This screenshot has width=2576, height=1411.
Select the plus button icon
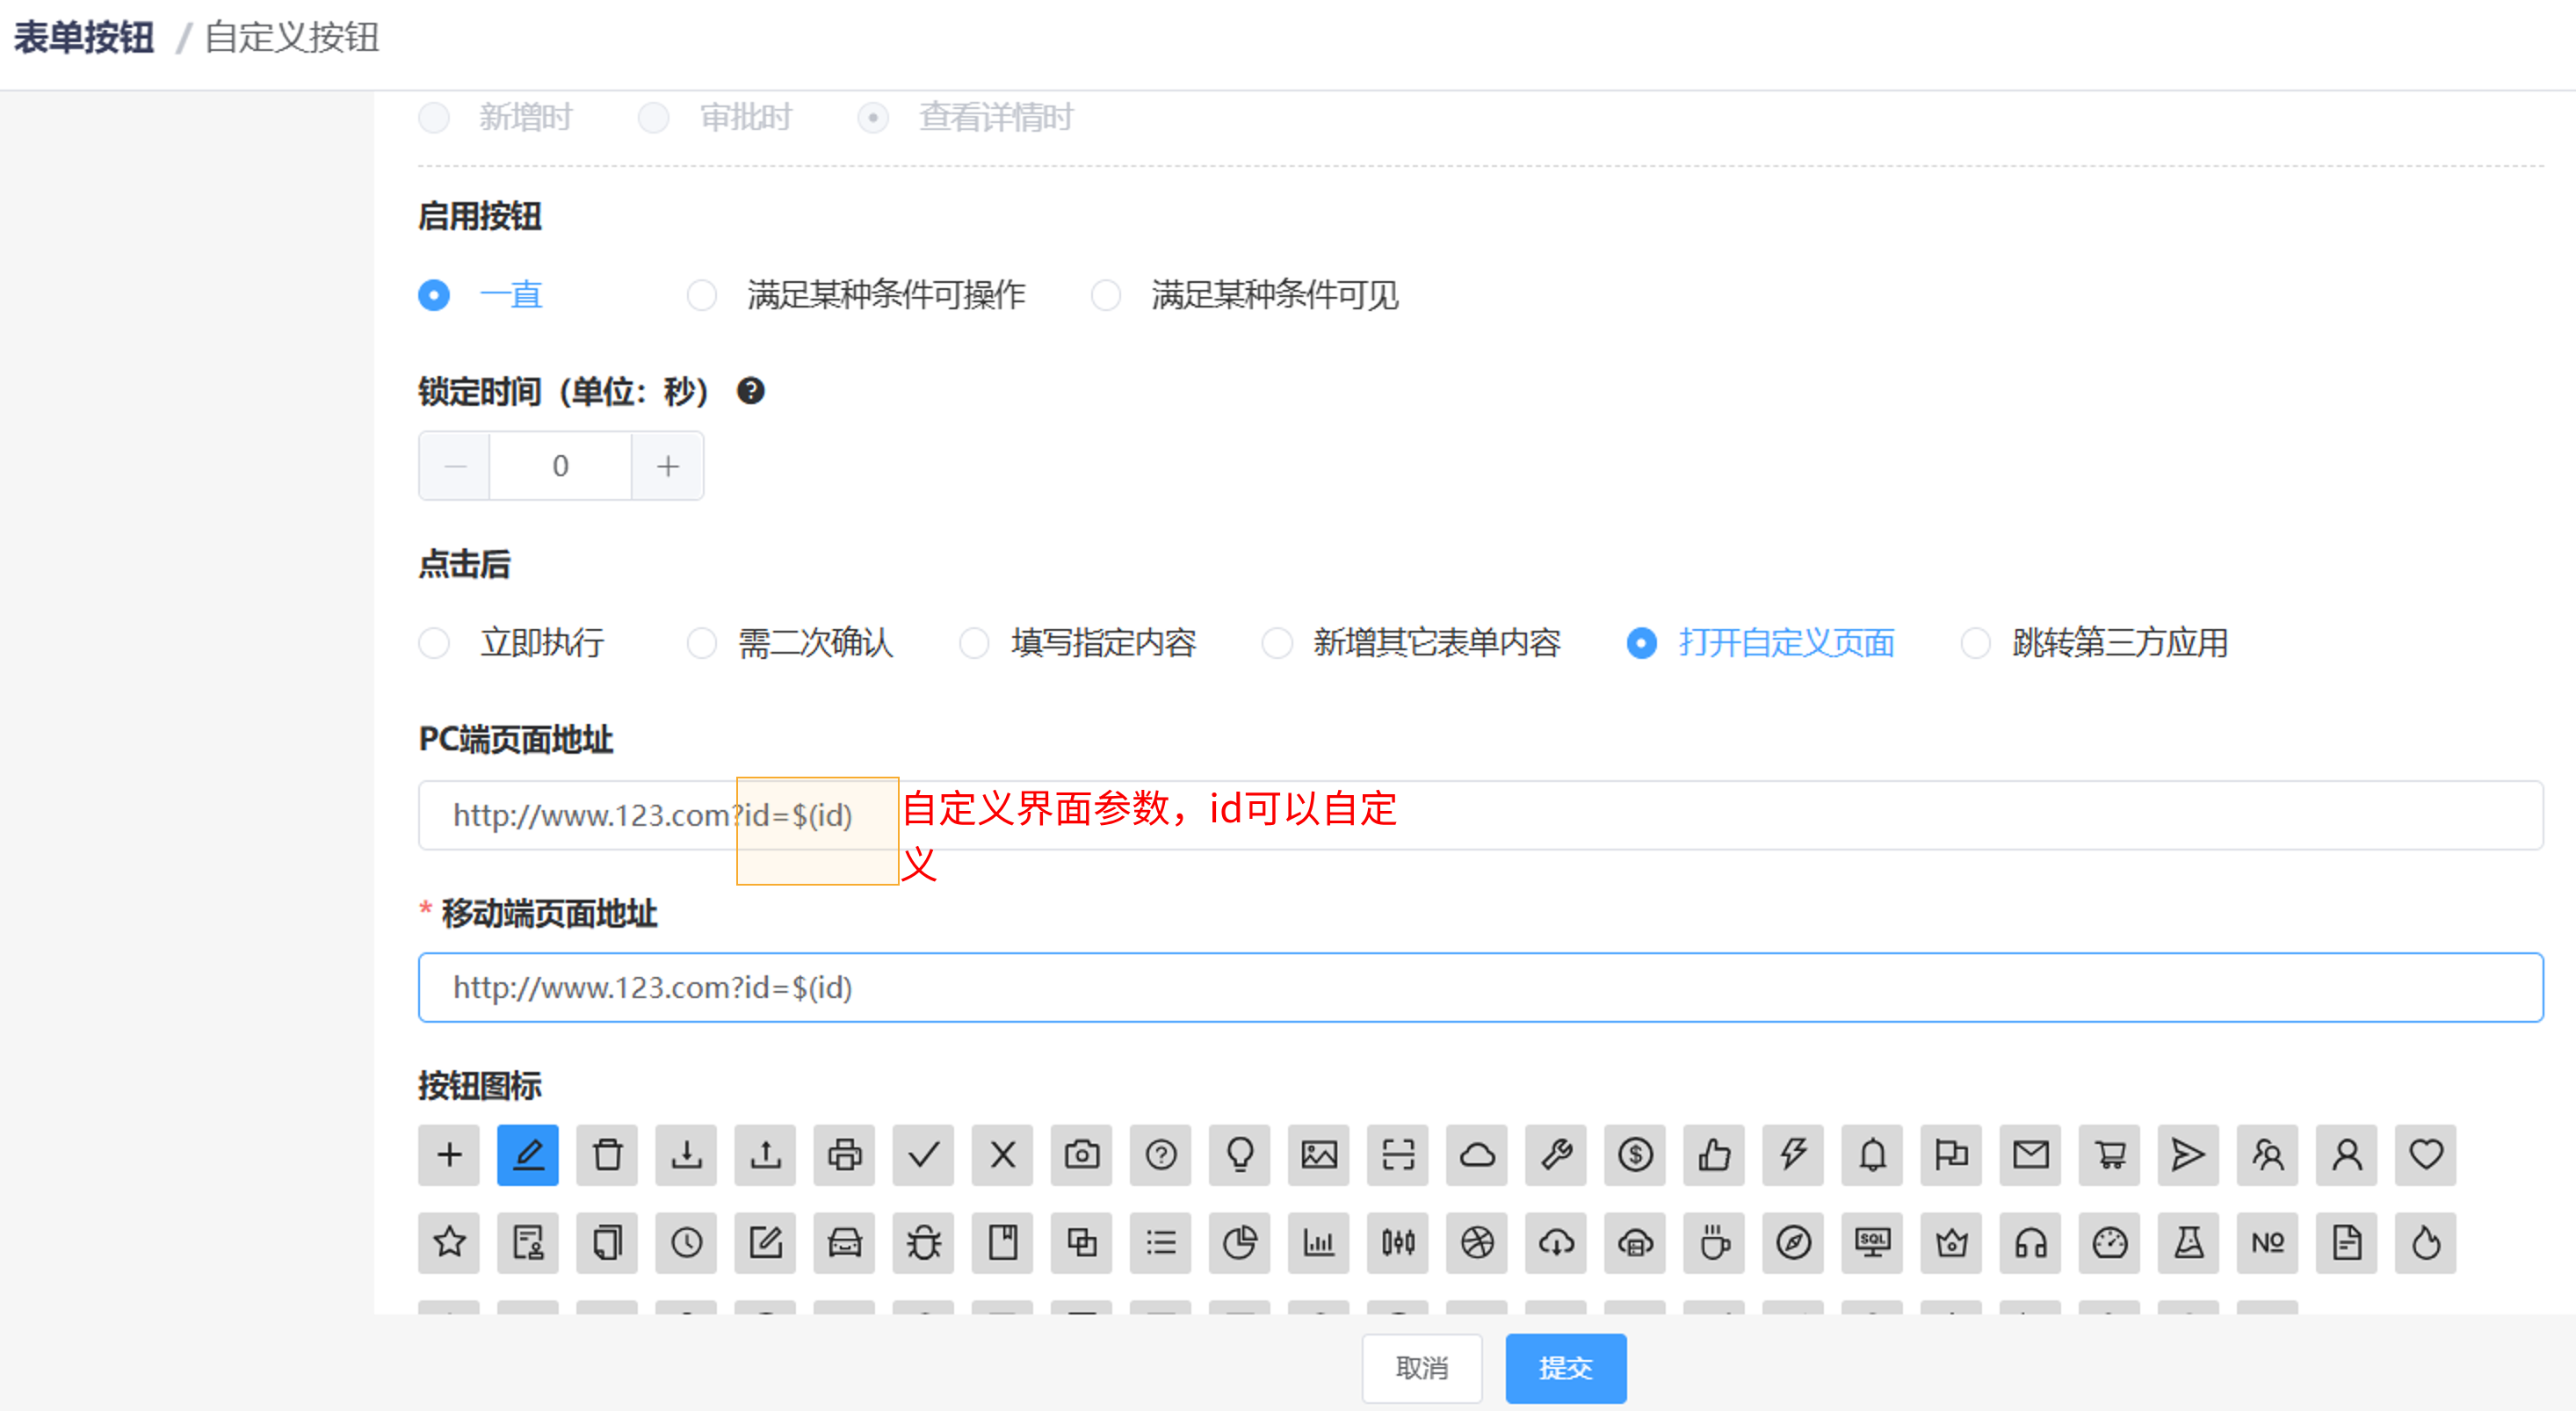point(449,1155)
